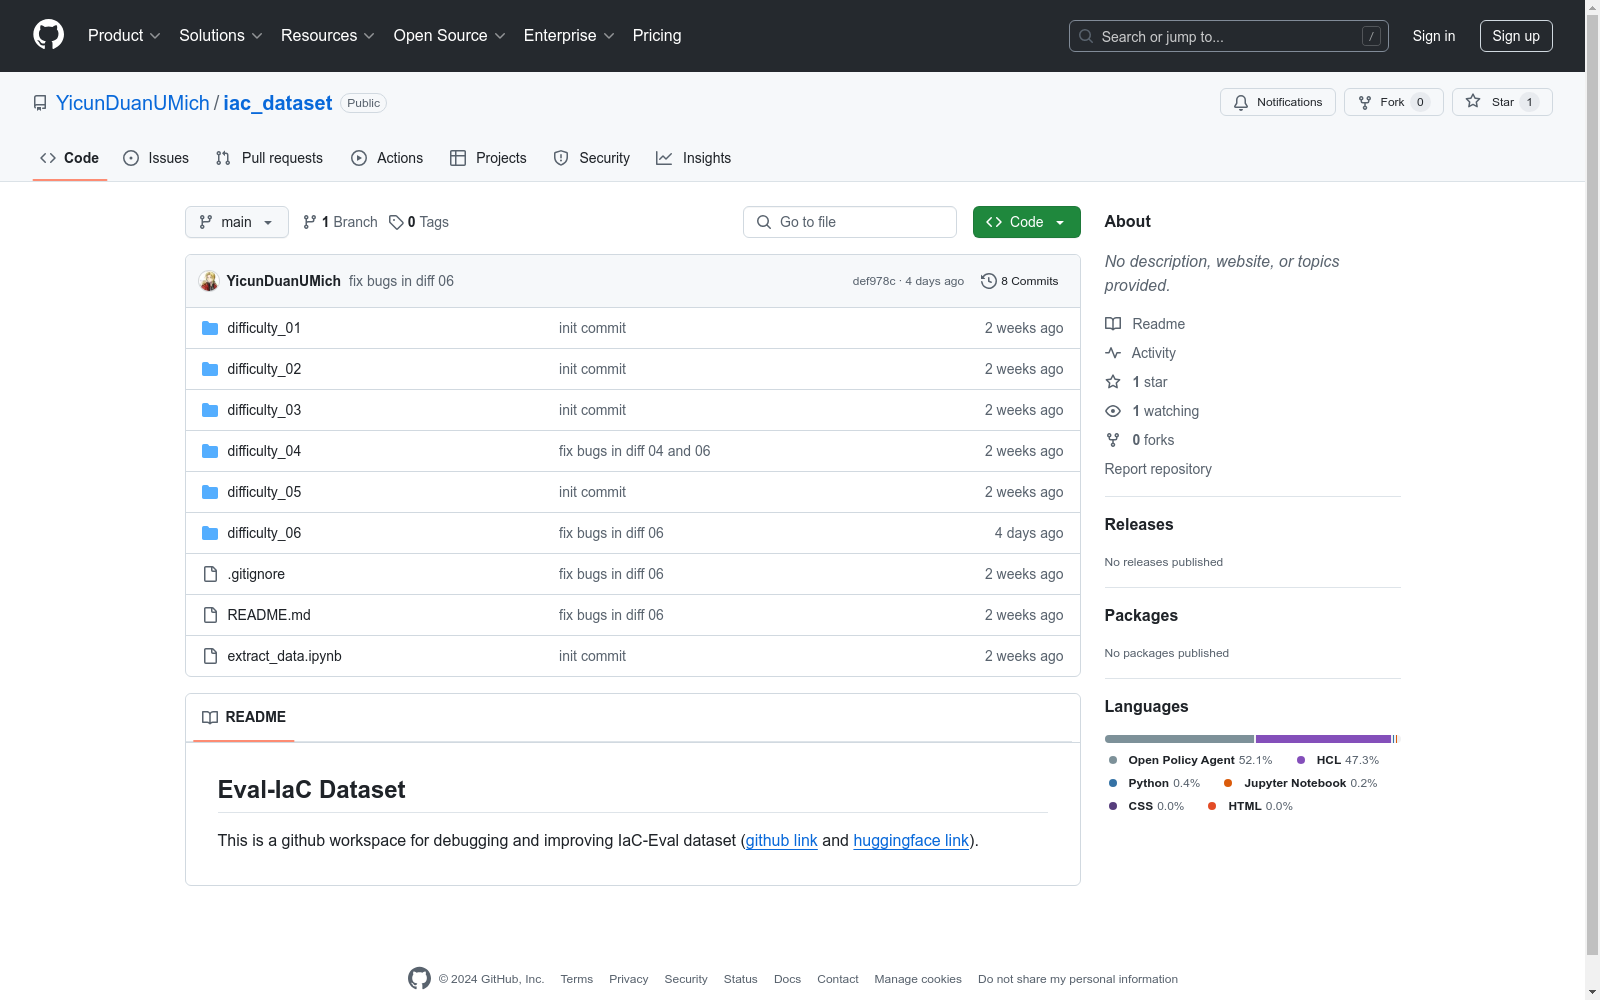
Task: Open the green Code dropdown button
Action: coord(1026,222)
